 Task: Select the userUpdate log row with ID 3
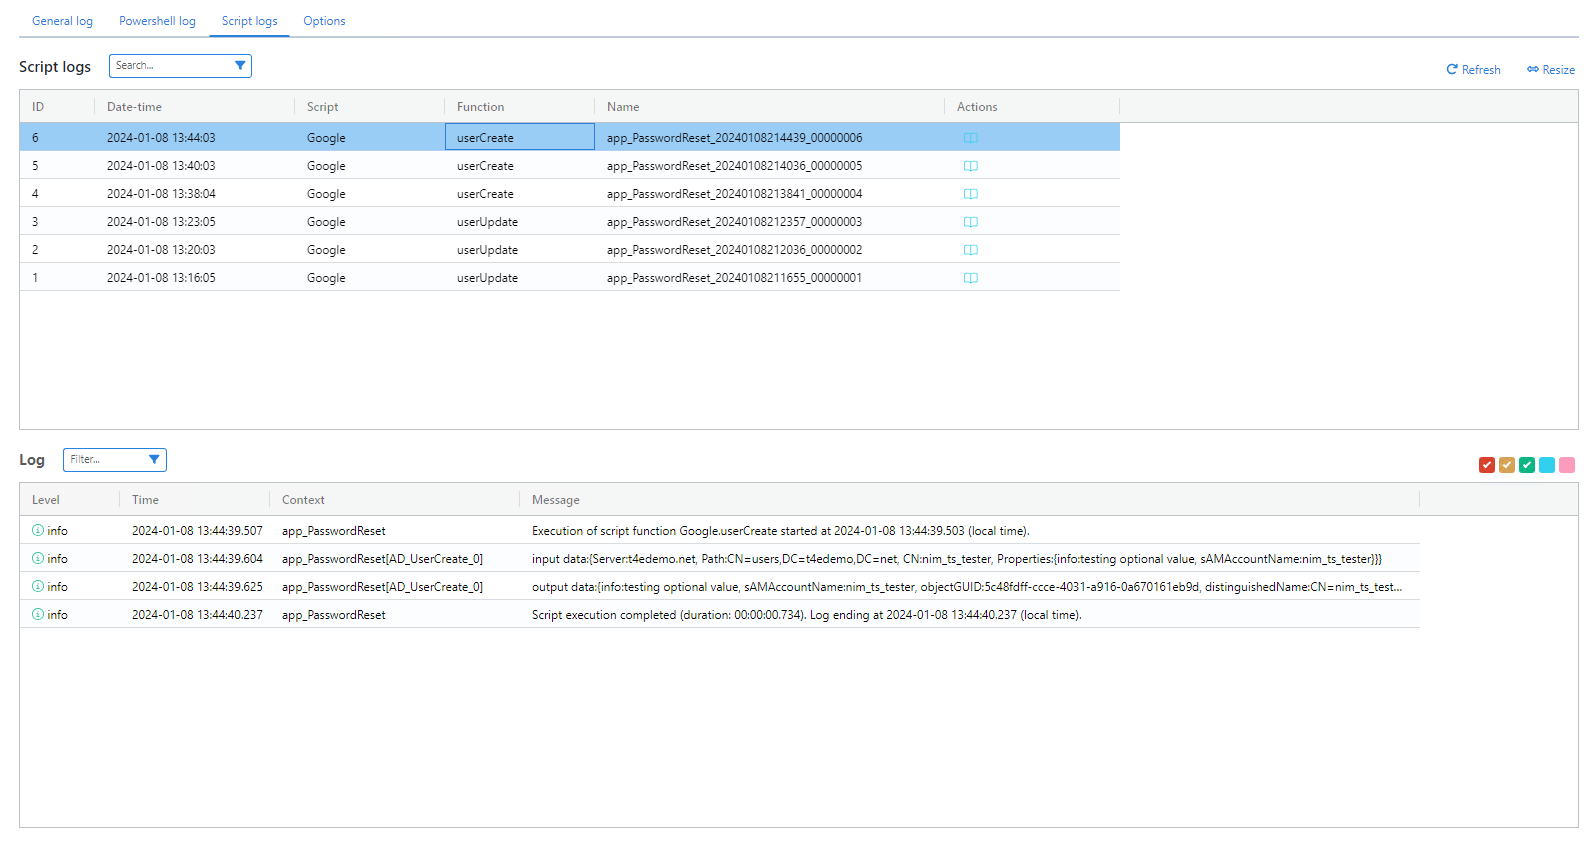(487, 222)
